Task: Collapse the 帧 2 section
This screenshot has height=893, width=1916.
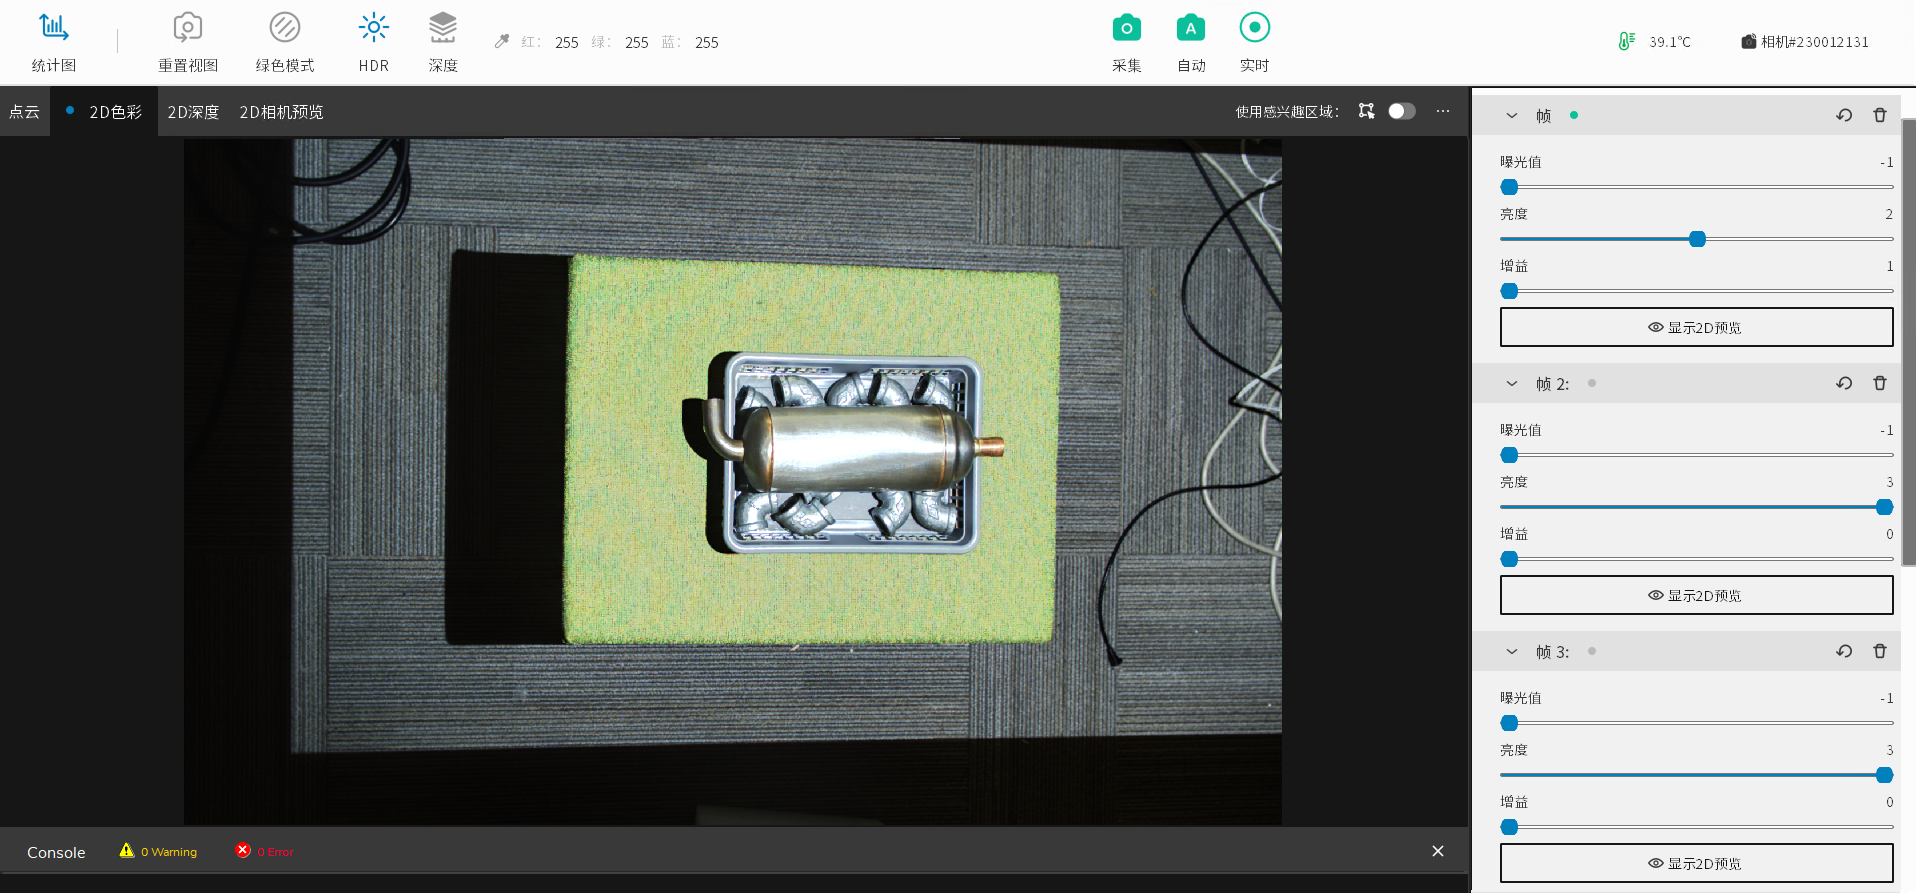Action: (x=1511, y=383)
